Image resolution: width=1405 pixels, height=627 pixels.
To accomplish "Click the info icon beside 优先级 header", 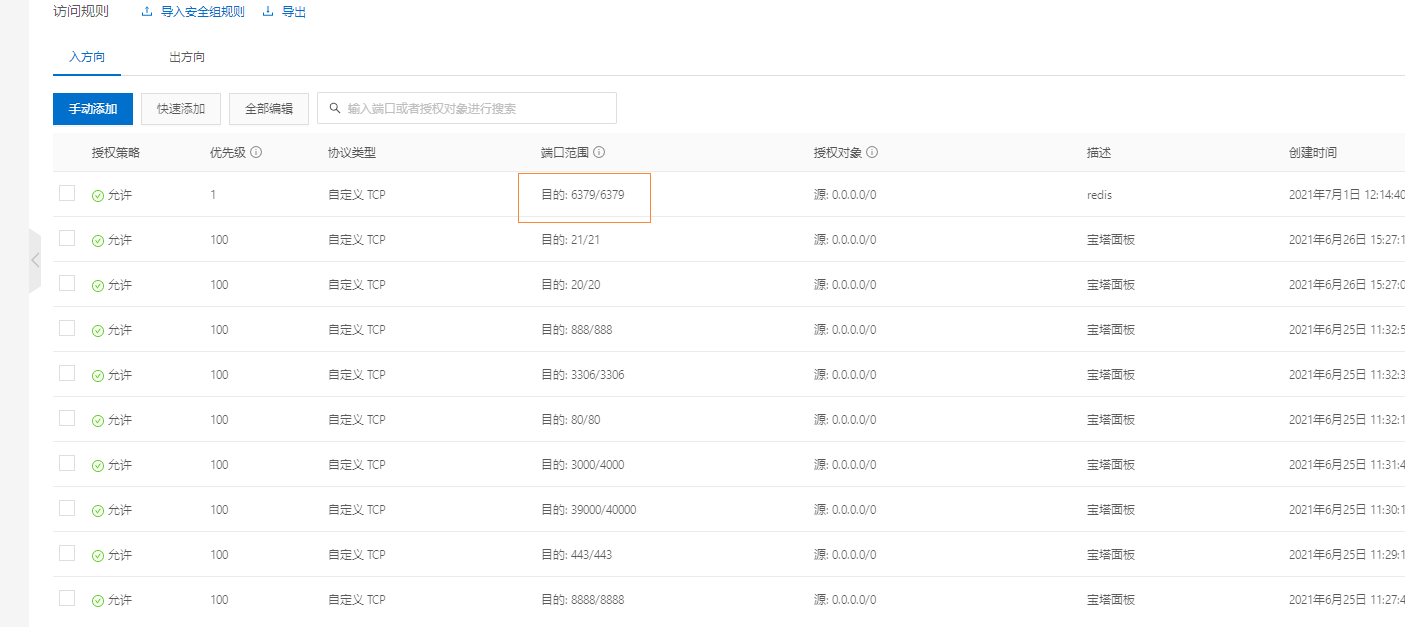I will click(x=256, y=153).
